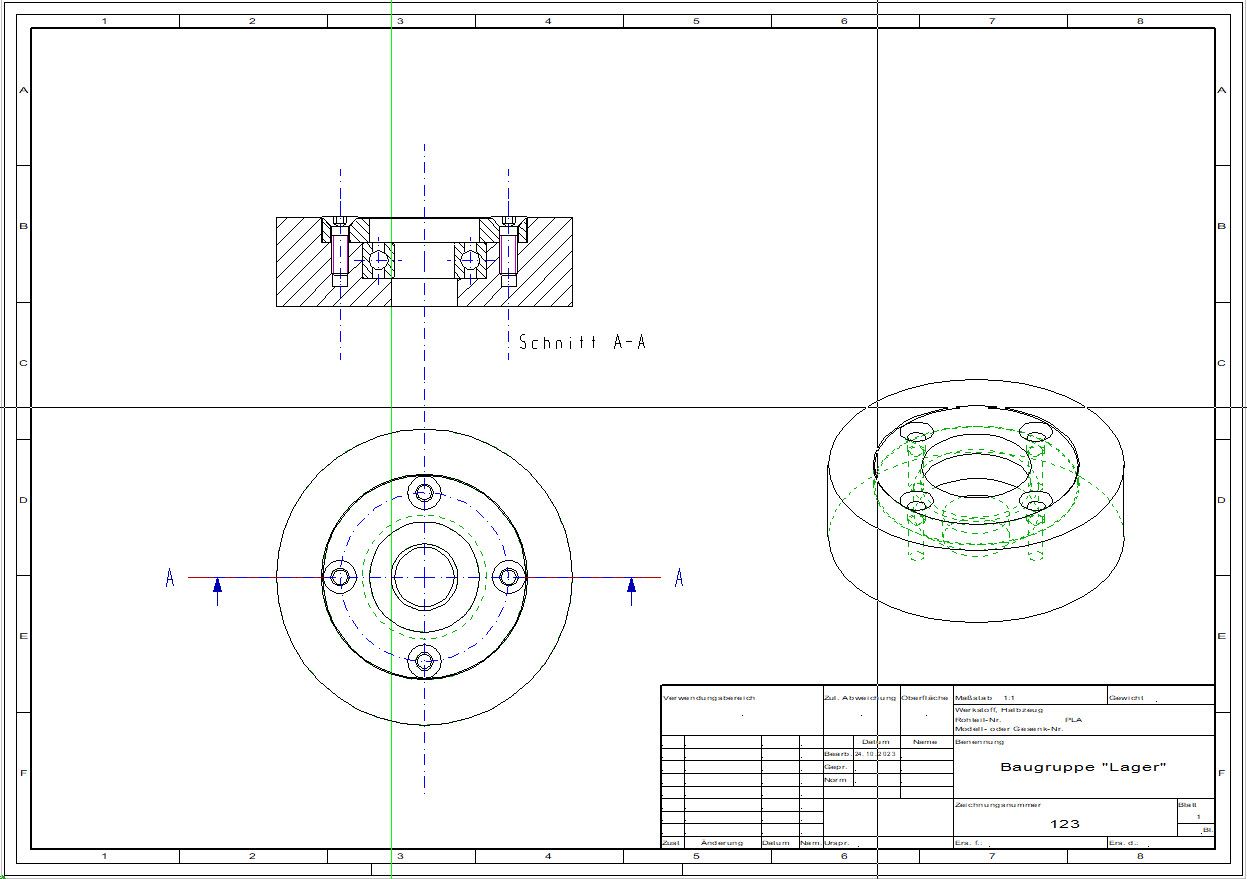Screen dimensions: 1247x879
Task: Click the Verwendungsbereich cell
Action: point(740,710)
